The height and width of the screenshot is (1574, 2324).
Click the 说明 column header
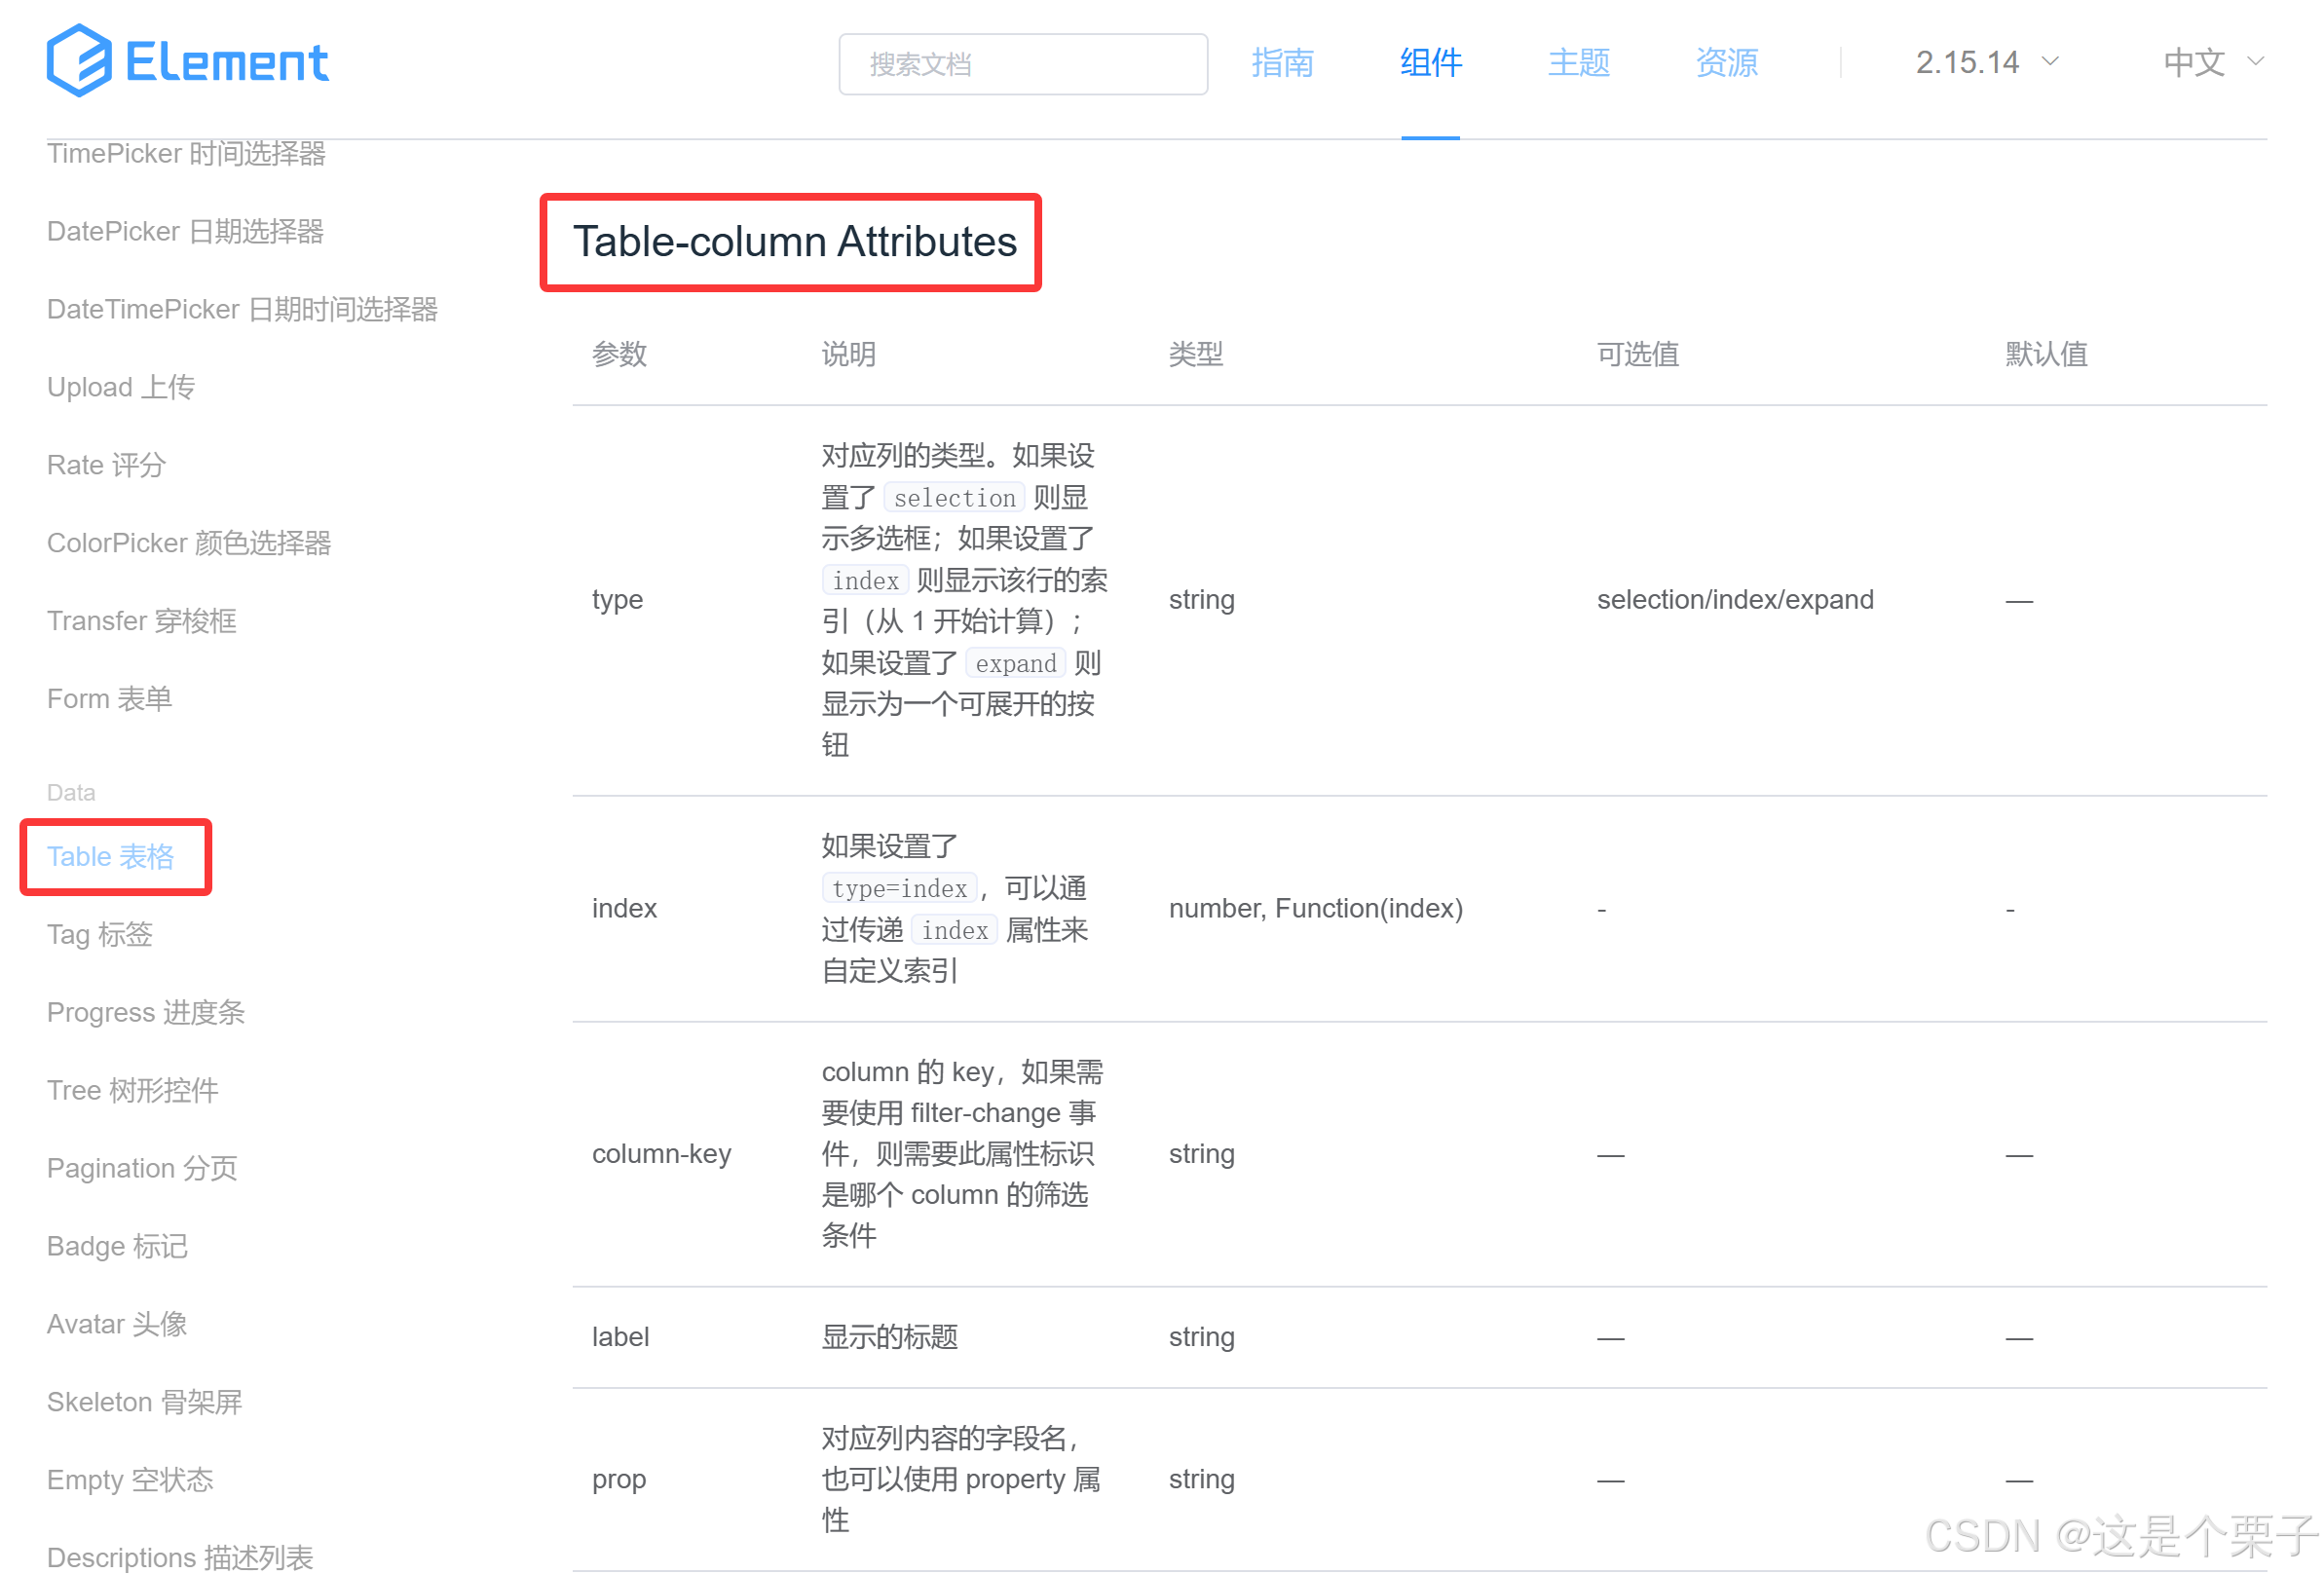[x=849, y=354]
